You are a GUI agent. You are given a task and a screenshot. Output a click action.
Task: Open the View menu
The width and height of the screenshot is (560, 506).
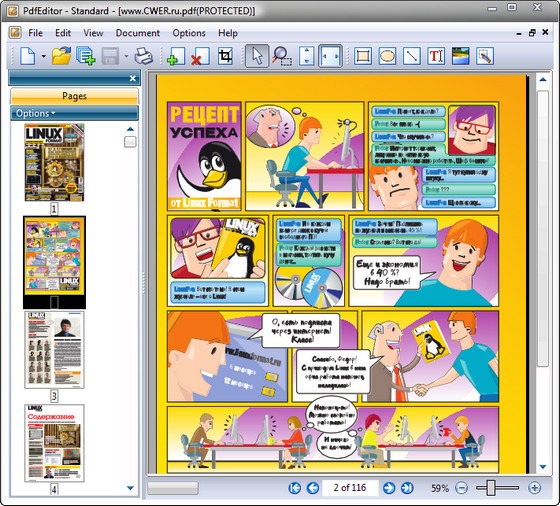click(93, 33)
